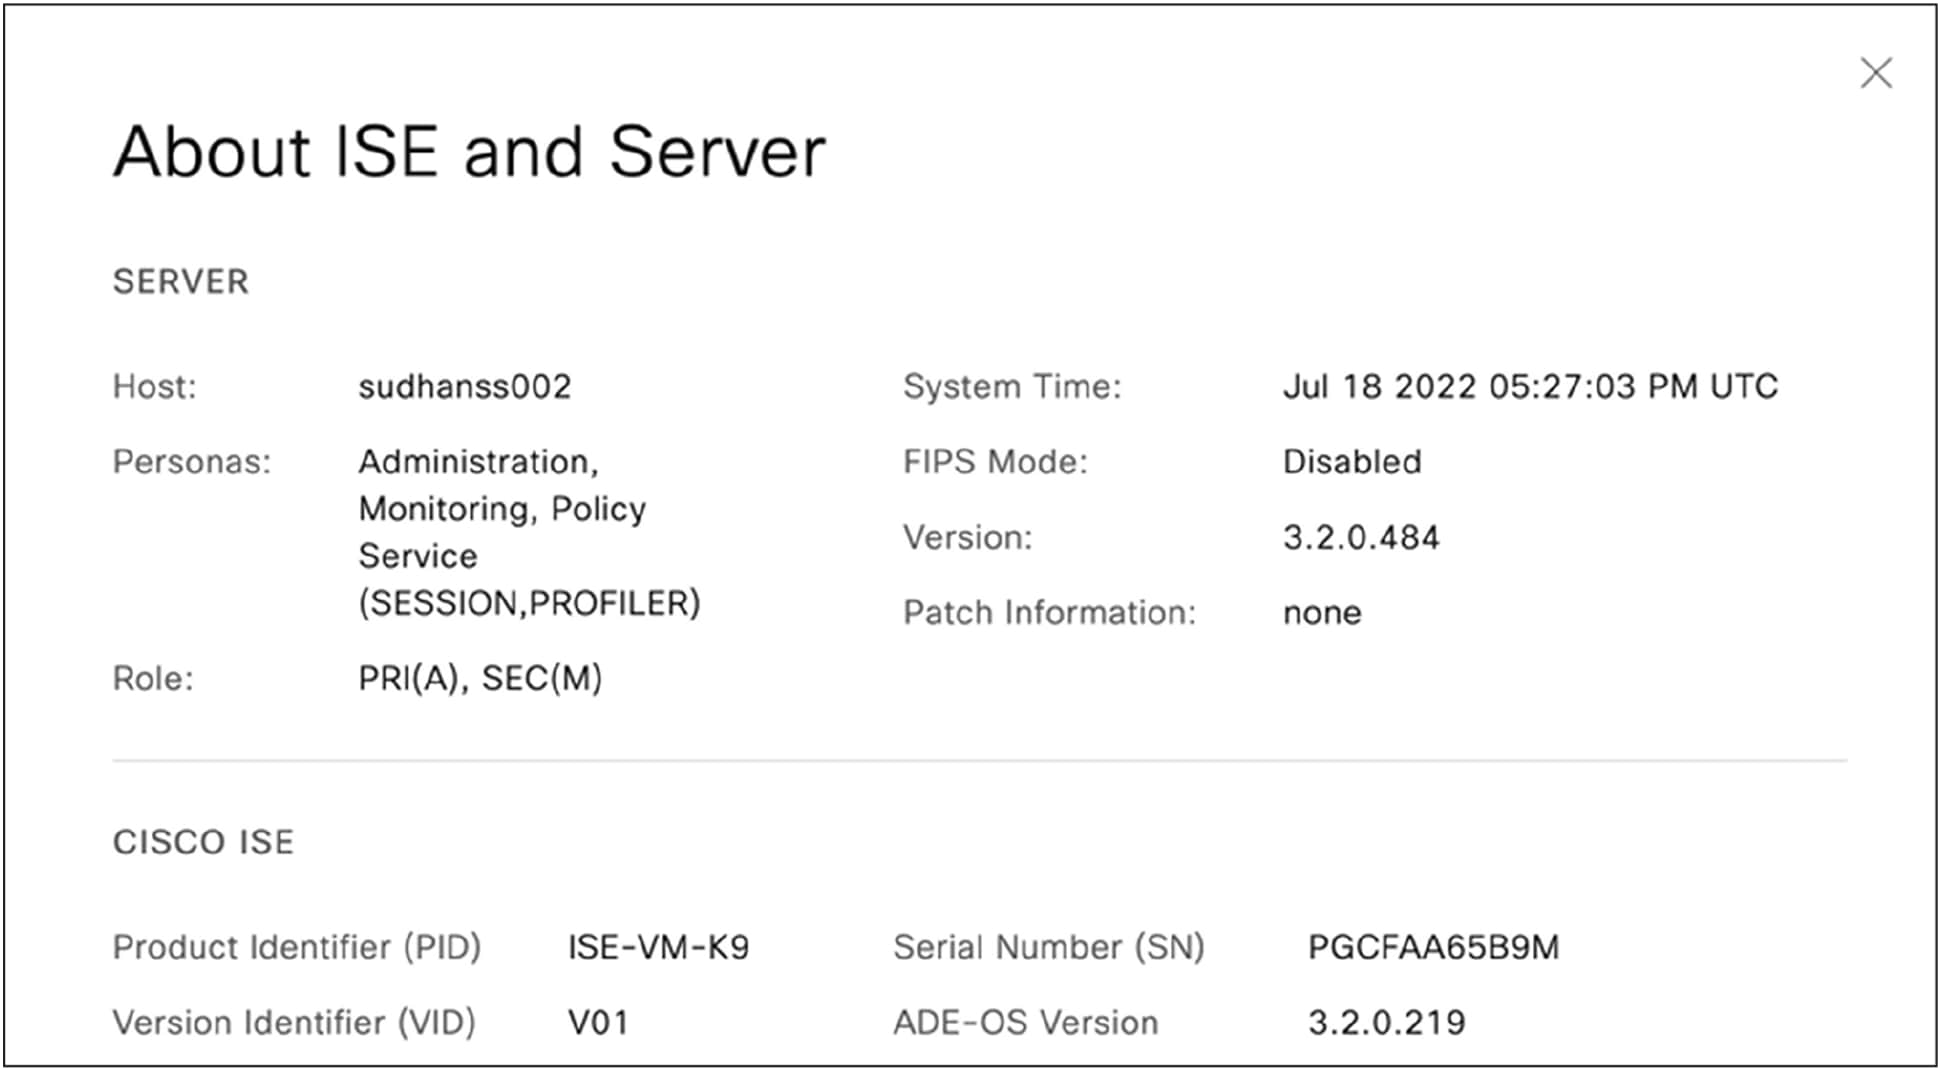Click the Product Identifier (PID) label
This screenshot has height=1071, width=1941.
point(296,947)
